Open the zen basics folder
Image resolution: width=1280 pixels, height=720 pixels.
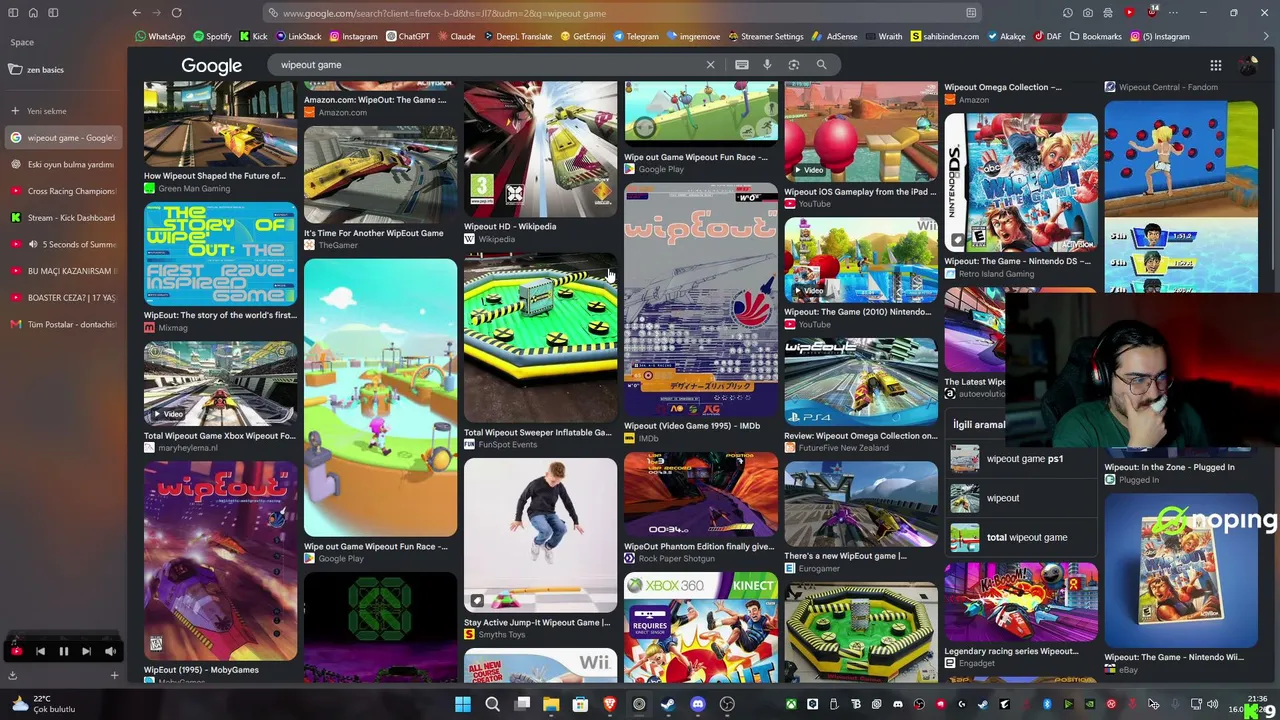(x=62, y=70)
